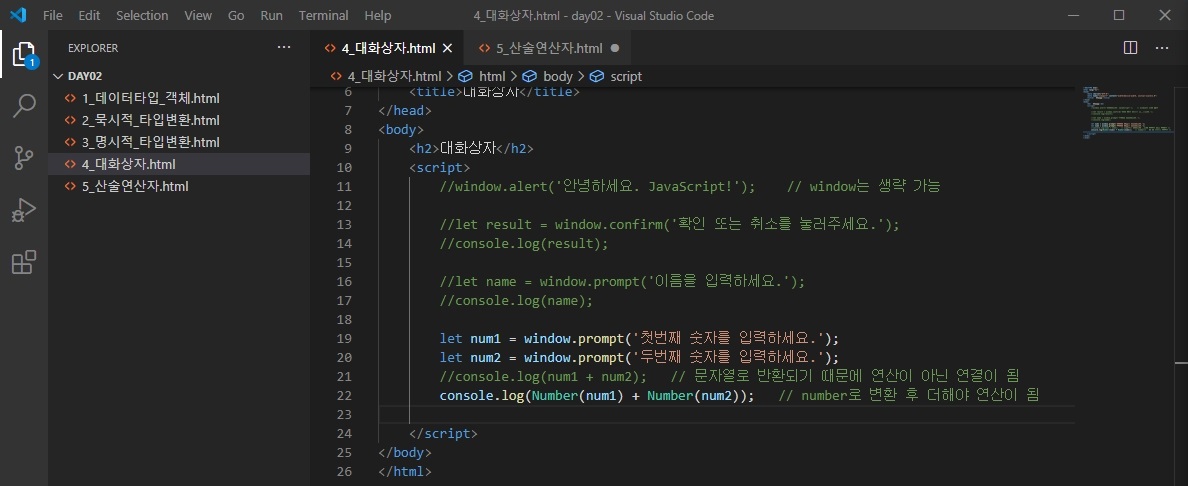The image size is (1188, 486).
Task: Open the File menu
Action: tap(53, 15)
